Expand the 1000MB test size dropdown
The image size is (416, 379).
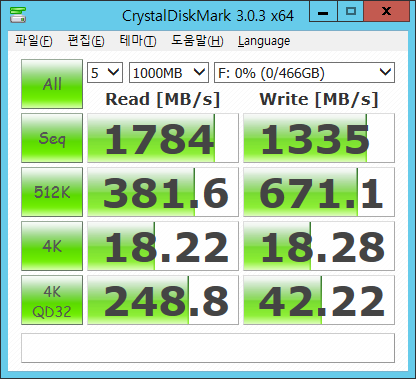[x=169, y=72]
